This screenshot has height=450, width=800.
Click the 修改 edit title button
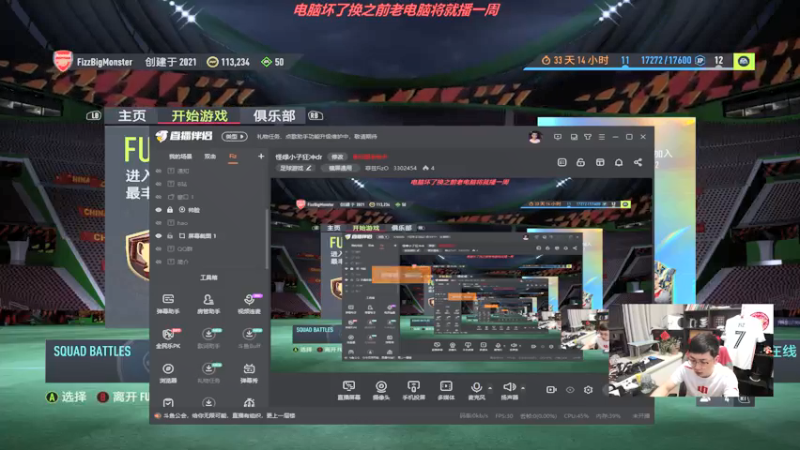point(337,157)
